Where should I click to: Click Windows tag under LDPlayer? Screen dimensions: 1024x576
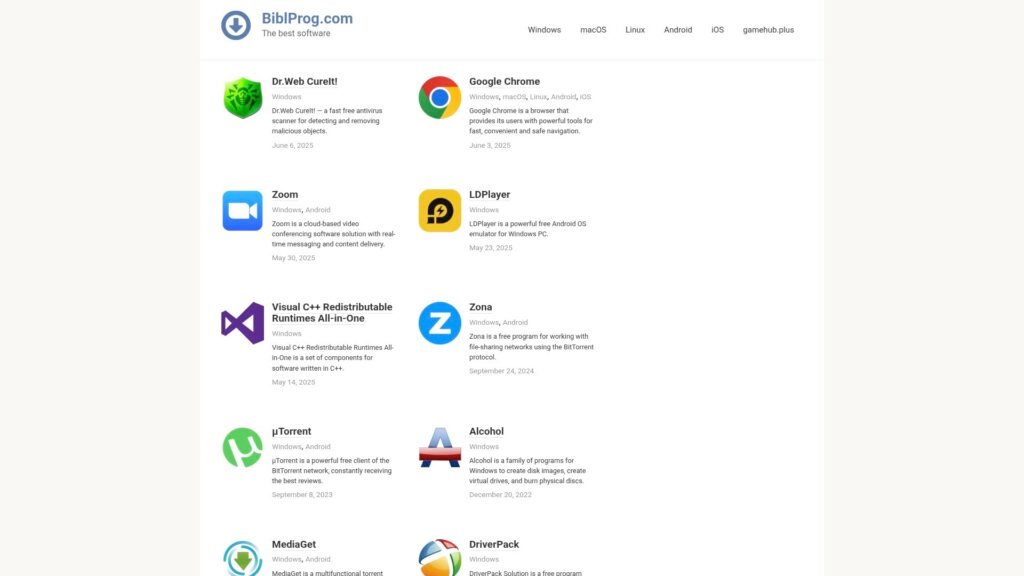[484, 210]
